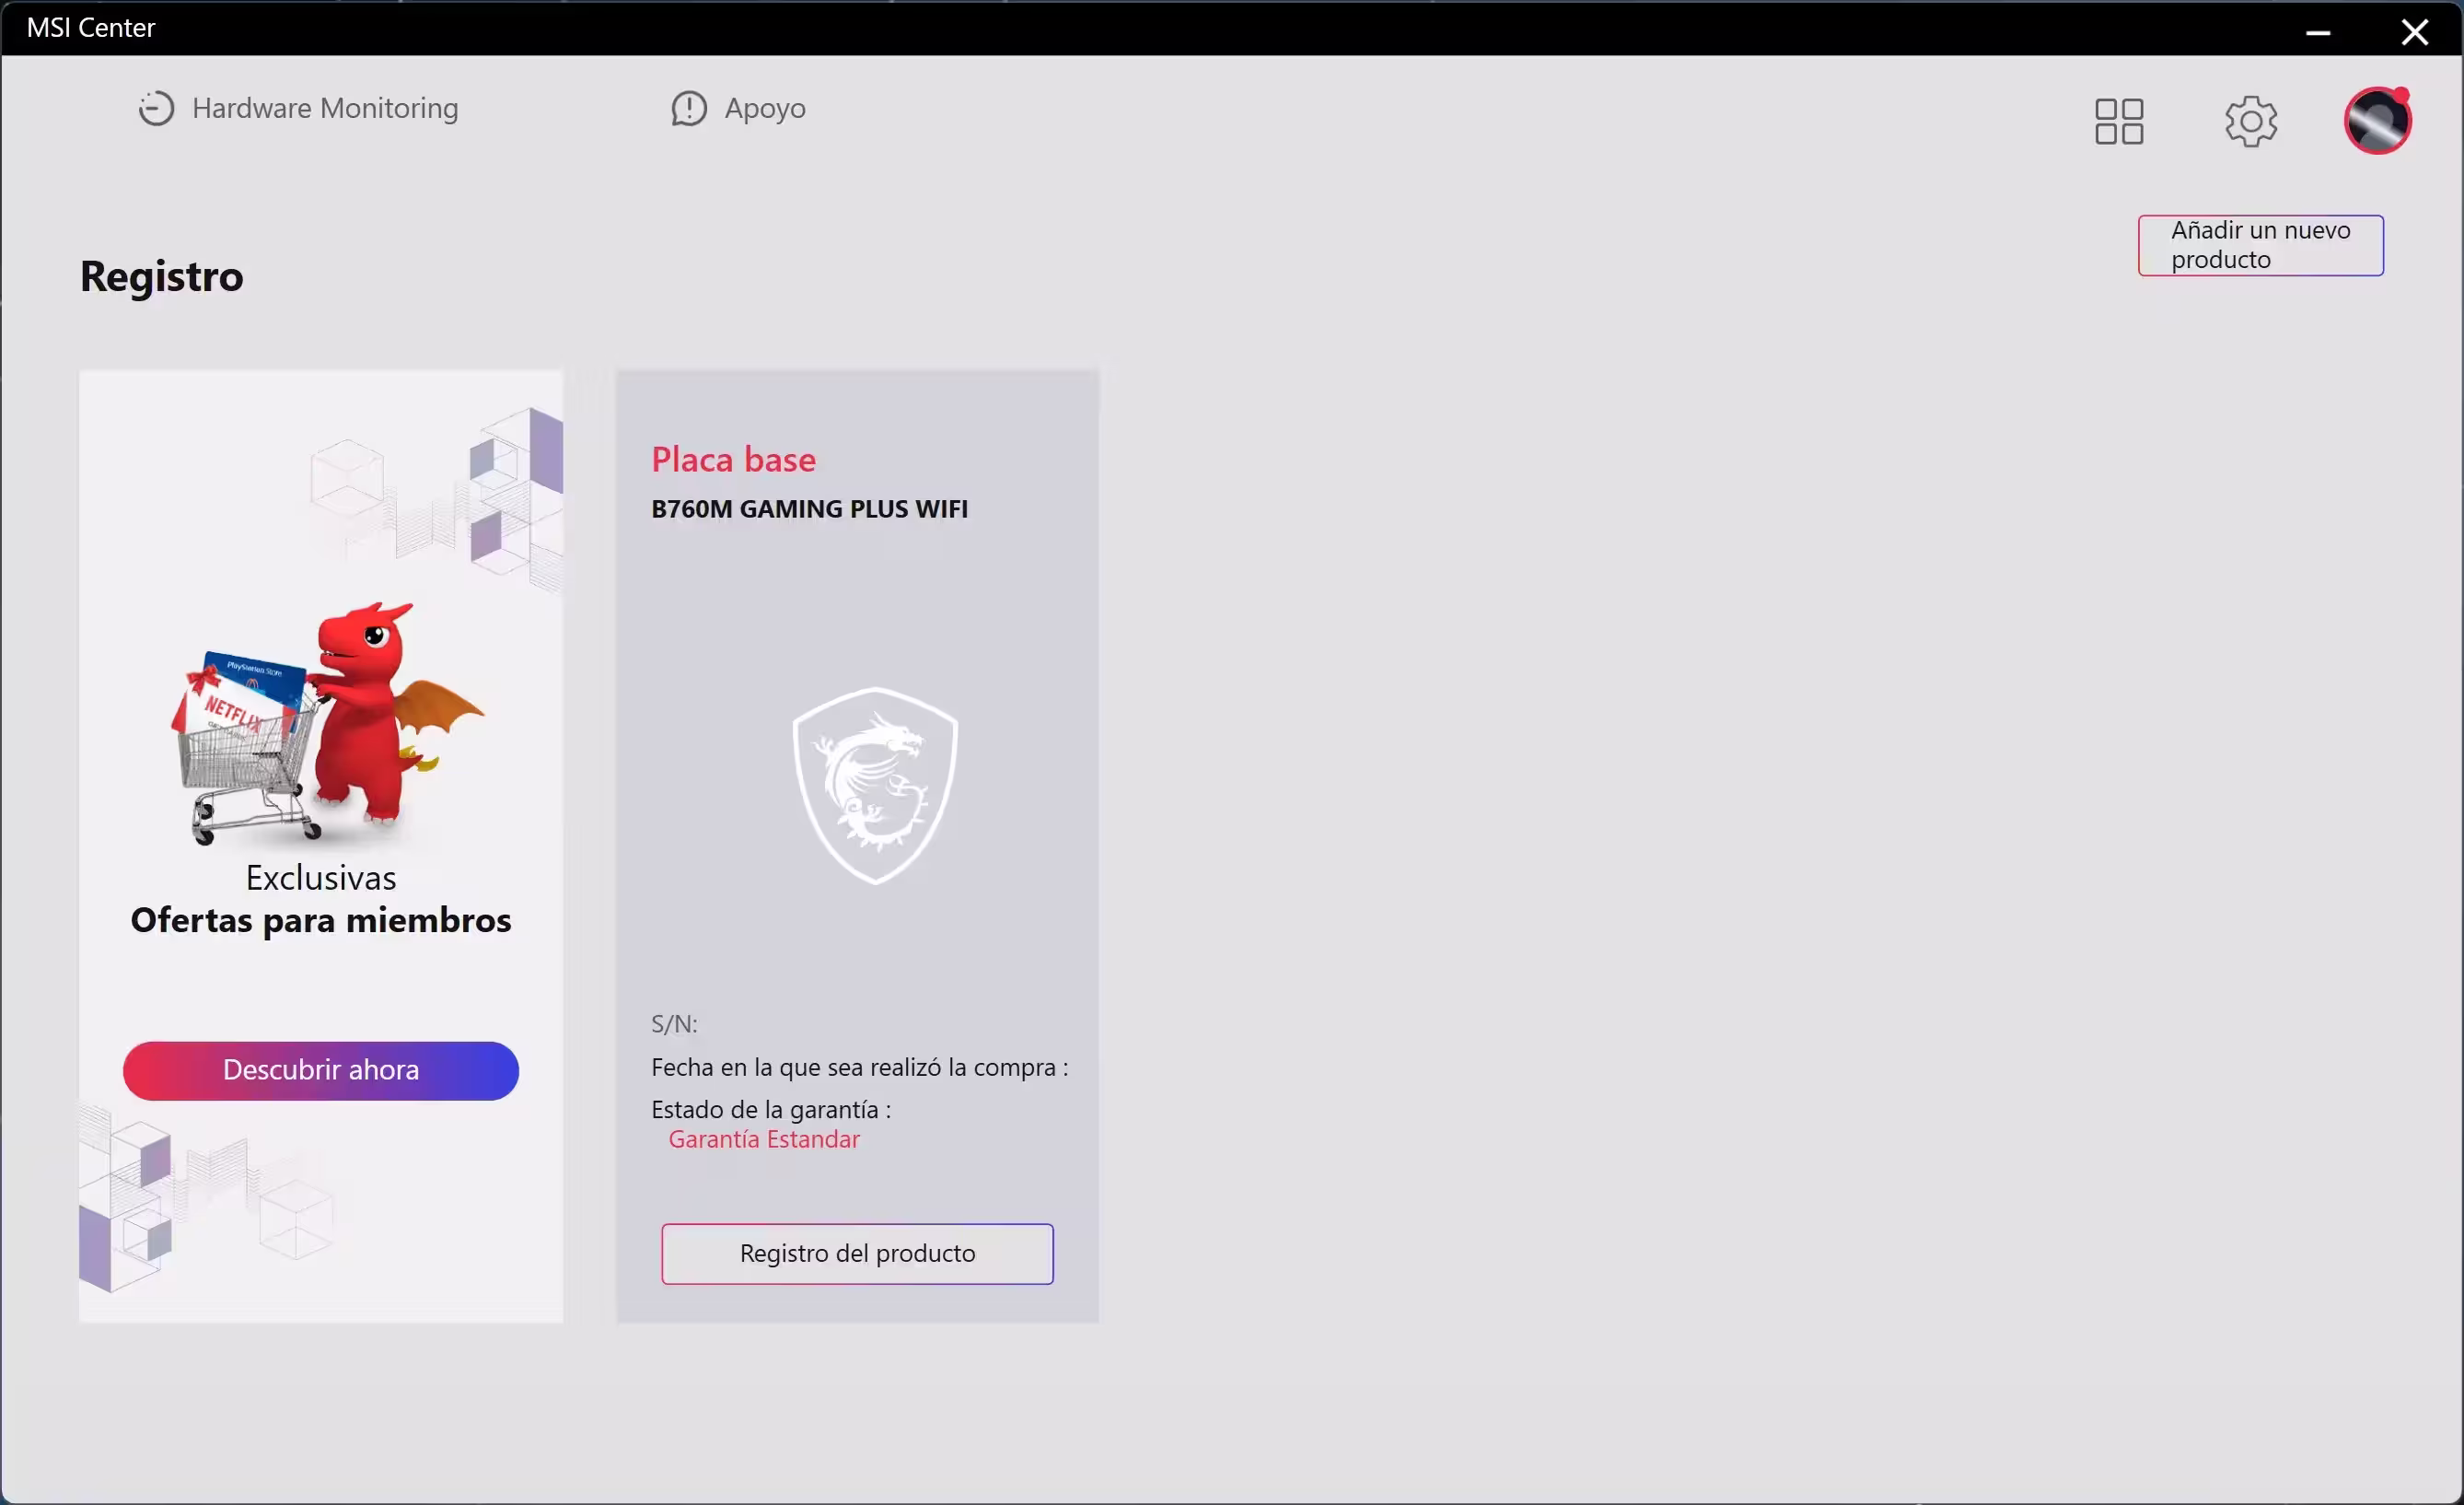Image resolution: width=2464 pixels, height=1505 pixels.
Task: Click the Hardware Monitoring gauge icon
Action: (x=156, y=108)
